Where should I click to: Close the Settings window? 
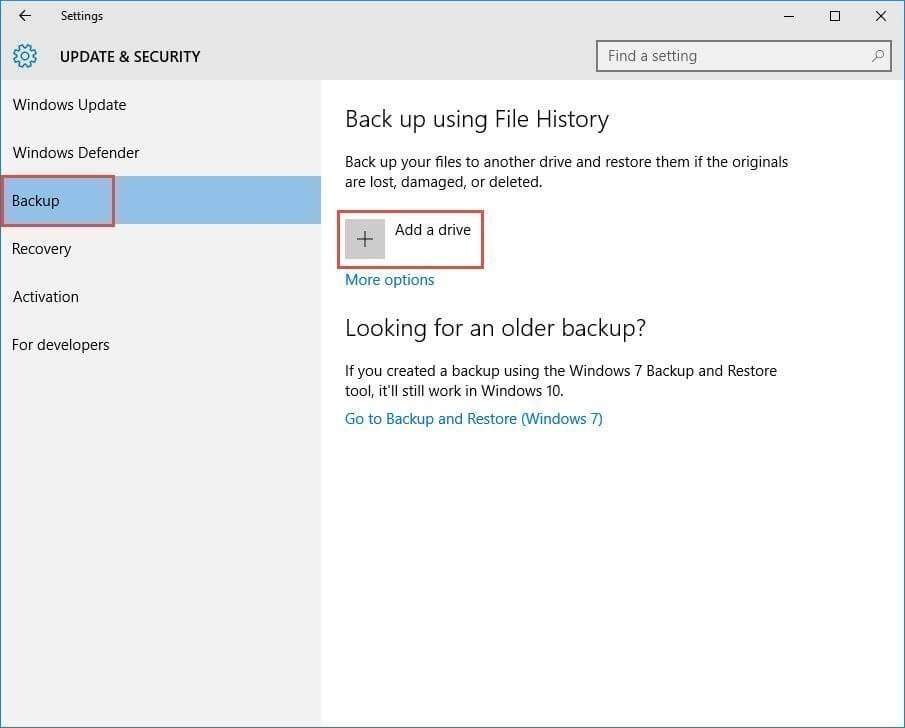click(880, 16)
